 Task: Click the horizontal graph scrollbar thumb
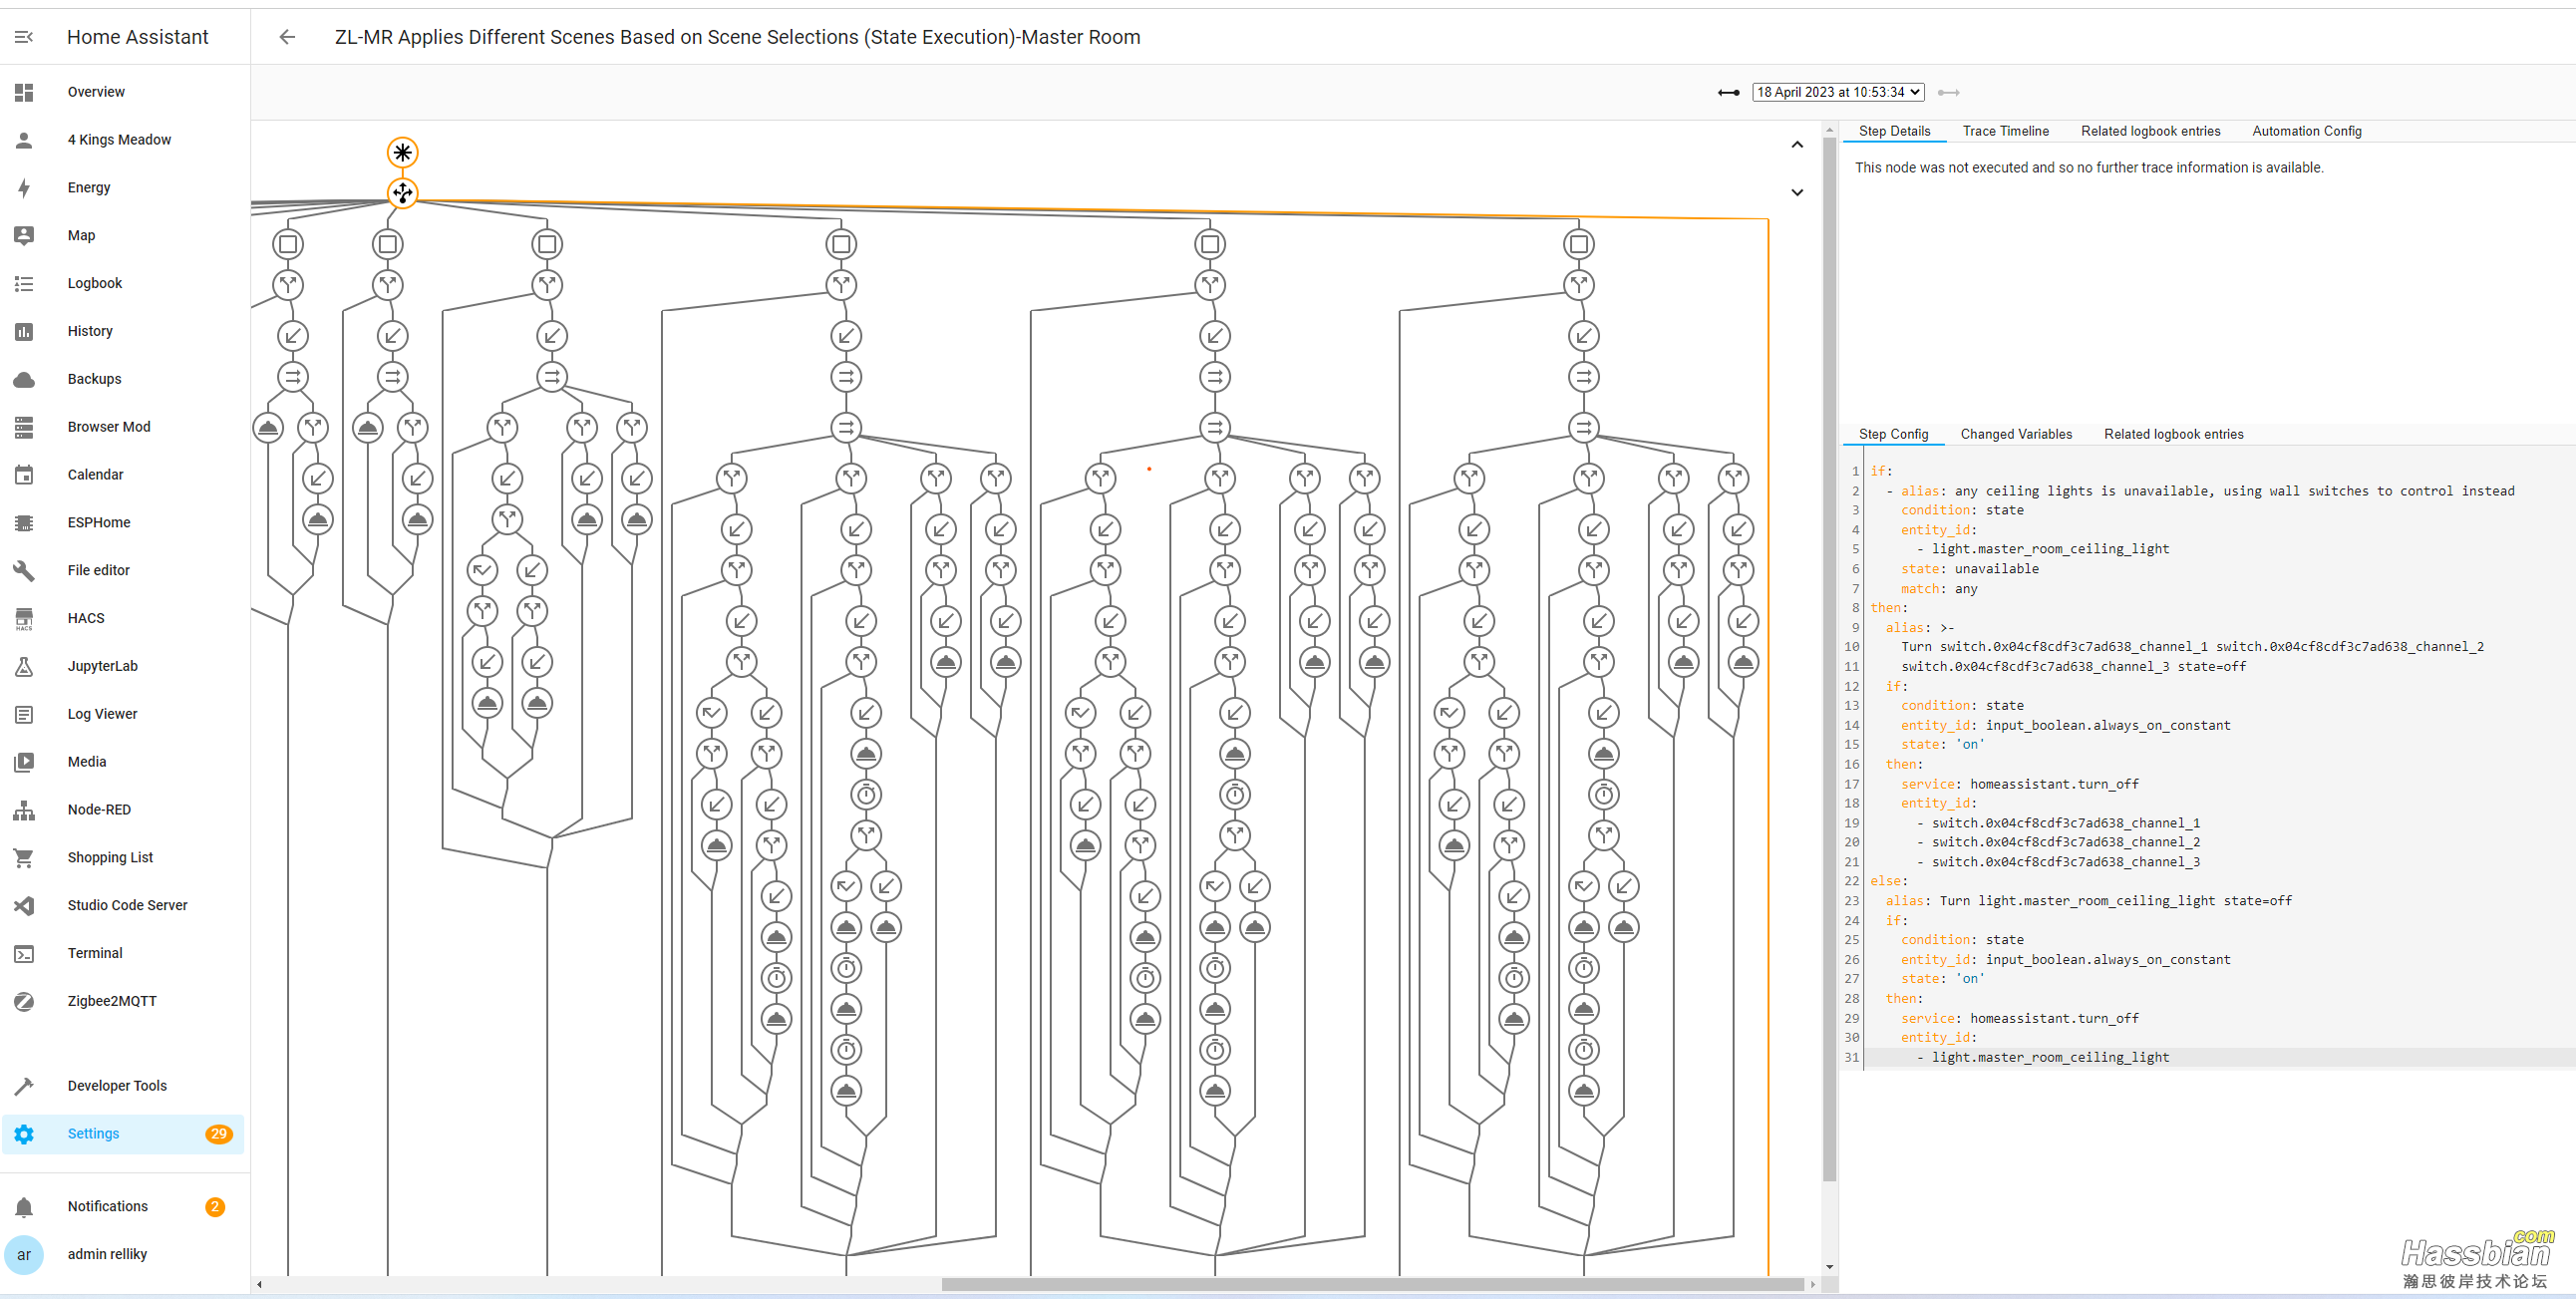point(1373,1284)
